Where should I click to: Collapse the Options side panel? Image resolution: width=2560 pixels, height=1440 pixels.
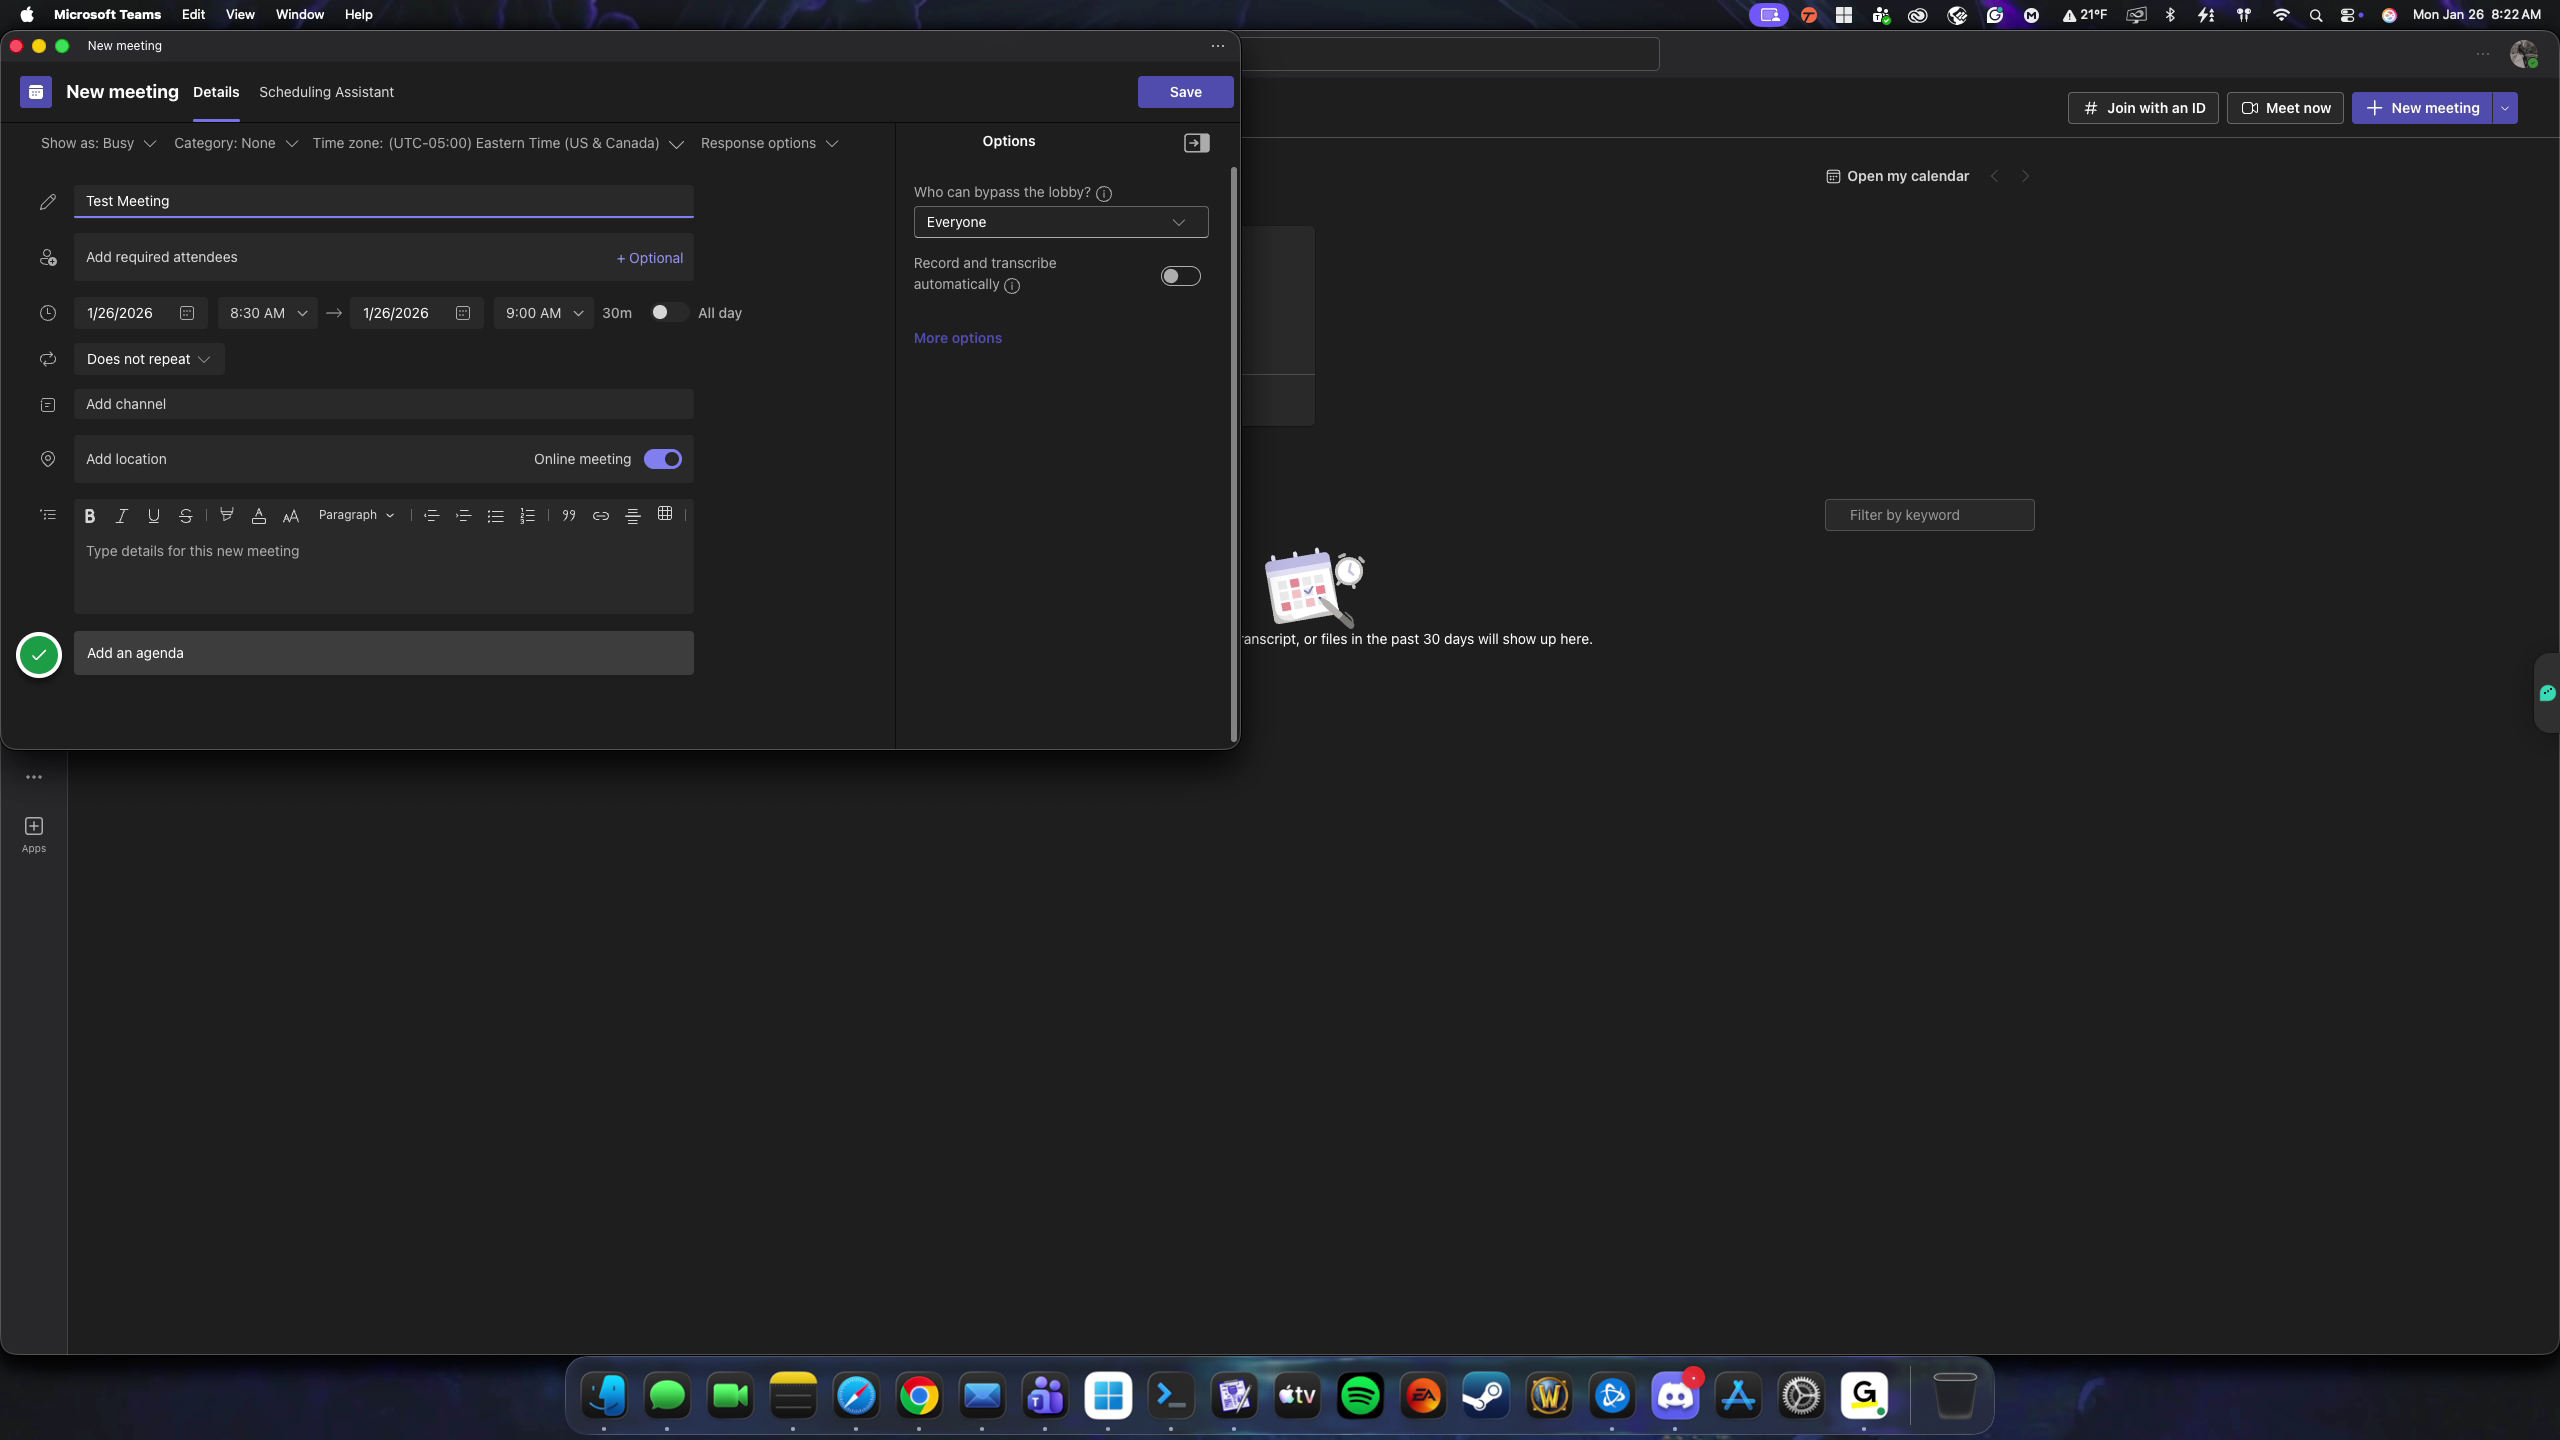click(x=1197, y=143)
